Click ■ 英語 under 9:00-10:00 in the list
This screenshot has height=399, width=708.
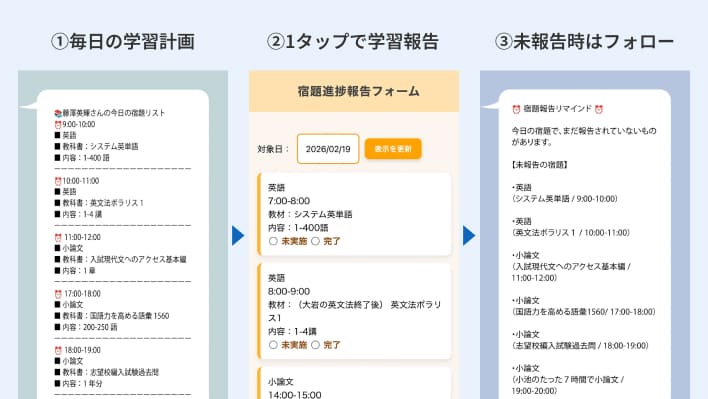tap(65, 135)
